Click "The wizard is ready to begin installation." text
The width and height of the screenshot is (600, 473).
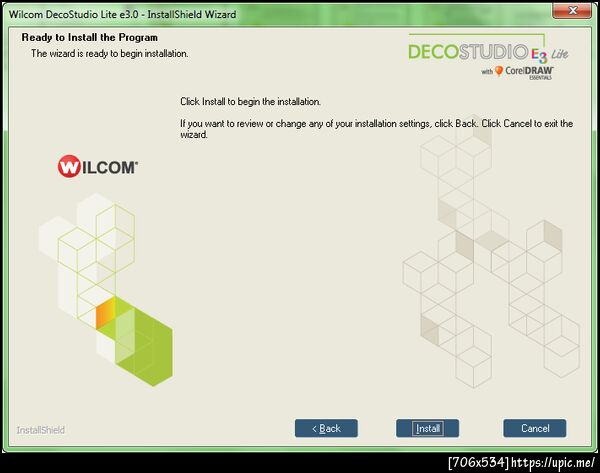tap(109, 54)
